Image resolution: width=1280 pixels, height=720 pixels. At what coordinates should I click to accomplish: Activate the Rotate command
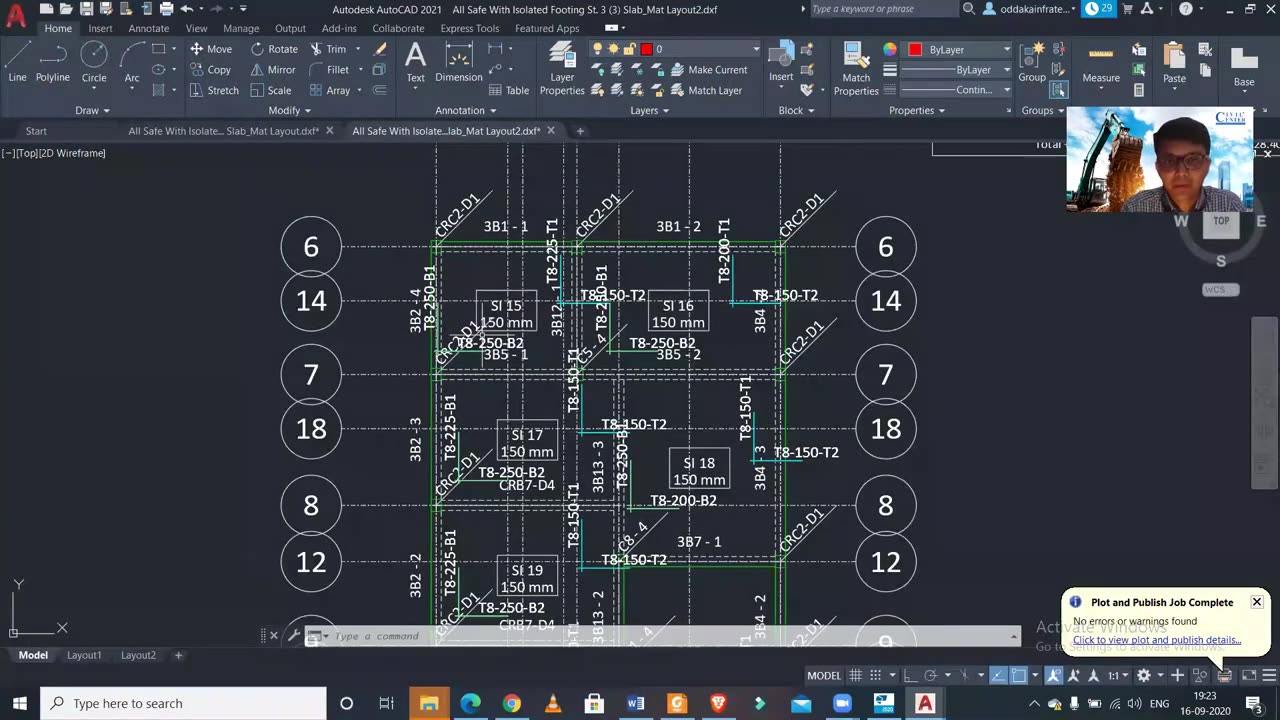[x=274, y=49]
